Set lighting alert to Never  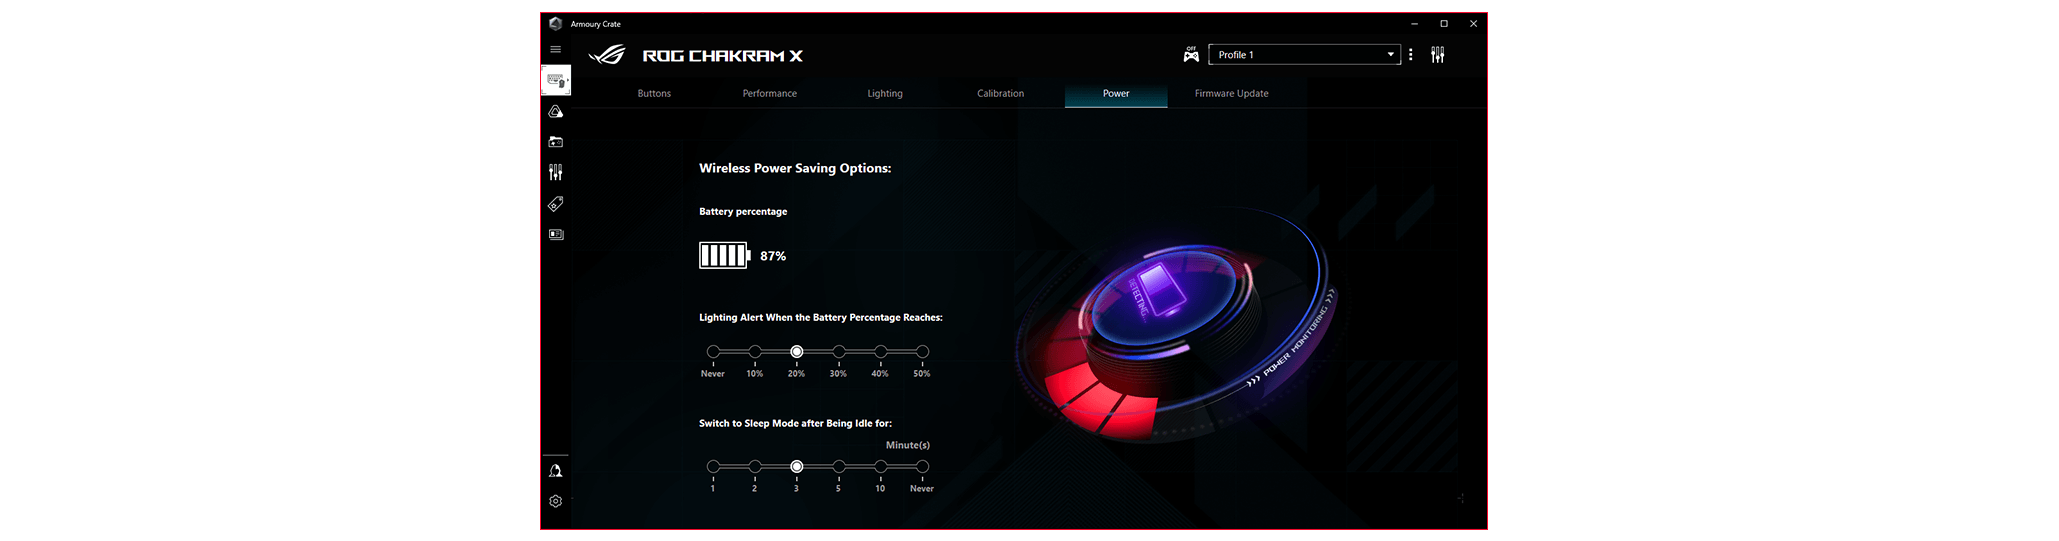pyautogui.click(x=713, y=352)
